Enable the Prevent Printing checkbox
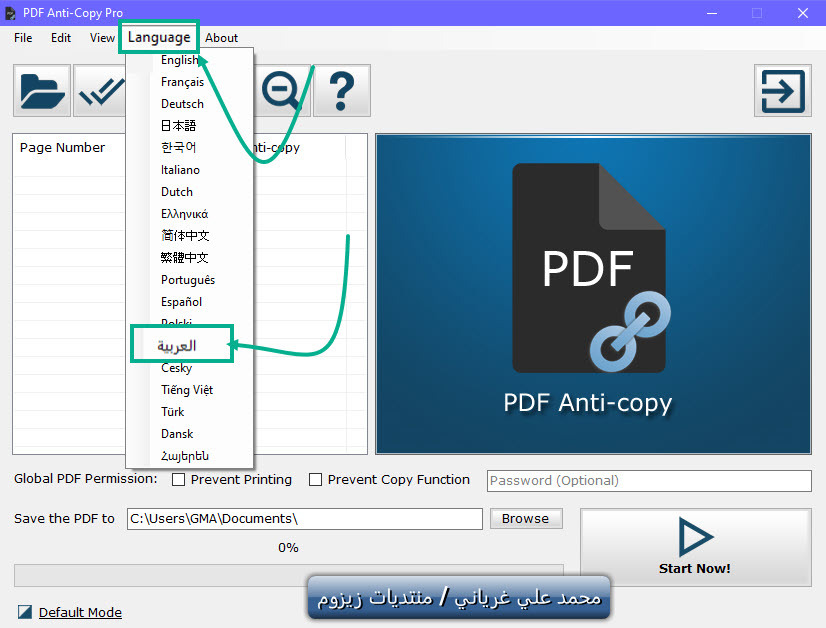Screen dimensions: 826x628 click(x=179, y=479)
